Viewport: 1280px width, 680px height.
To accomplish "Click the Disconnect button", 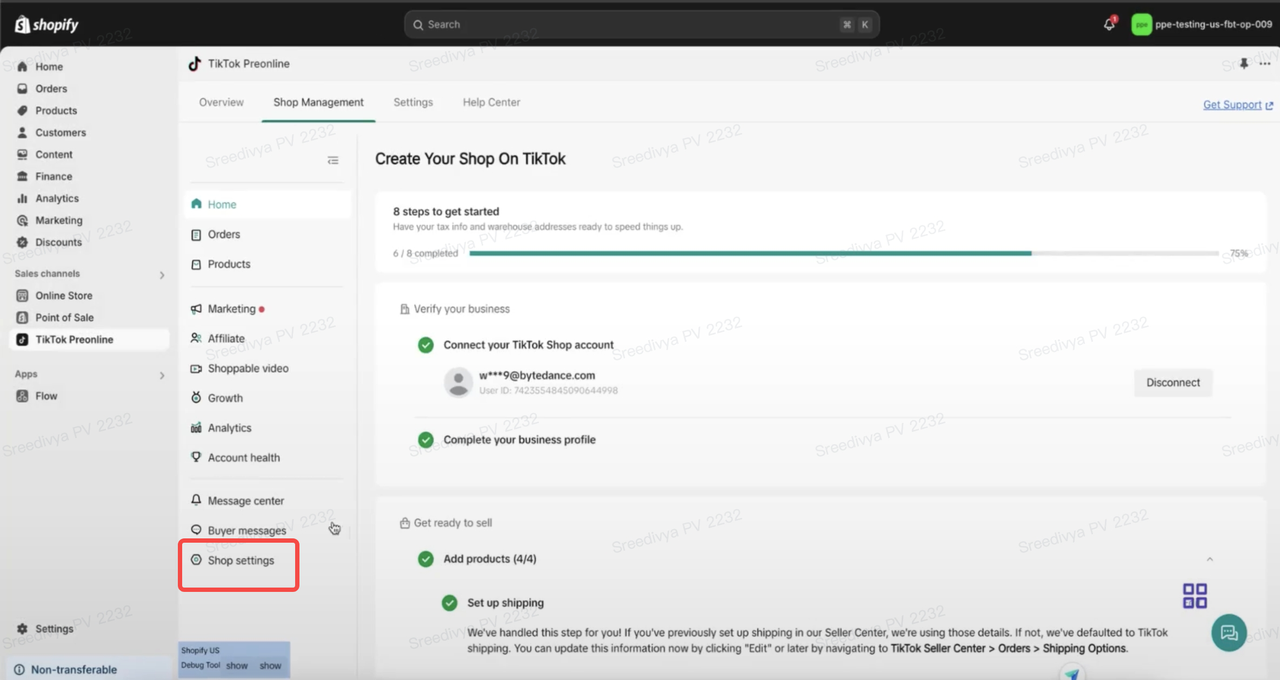I will [1173, 383].
